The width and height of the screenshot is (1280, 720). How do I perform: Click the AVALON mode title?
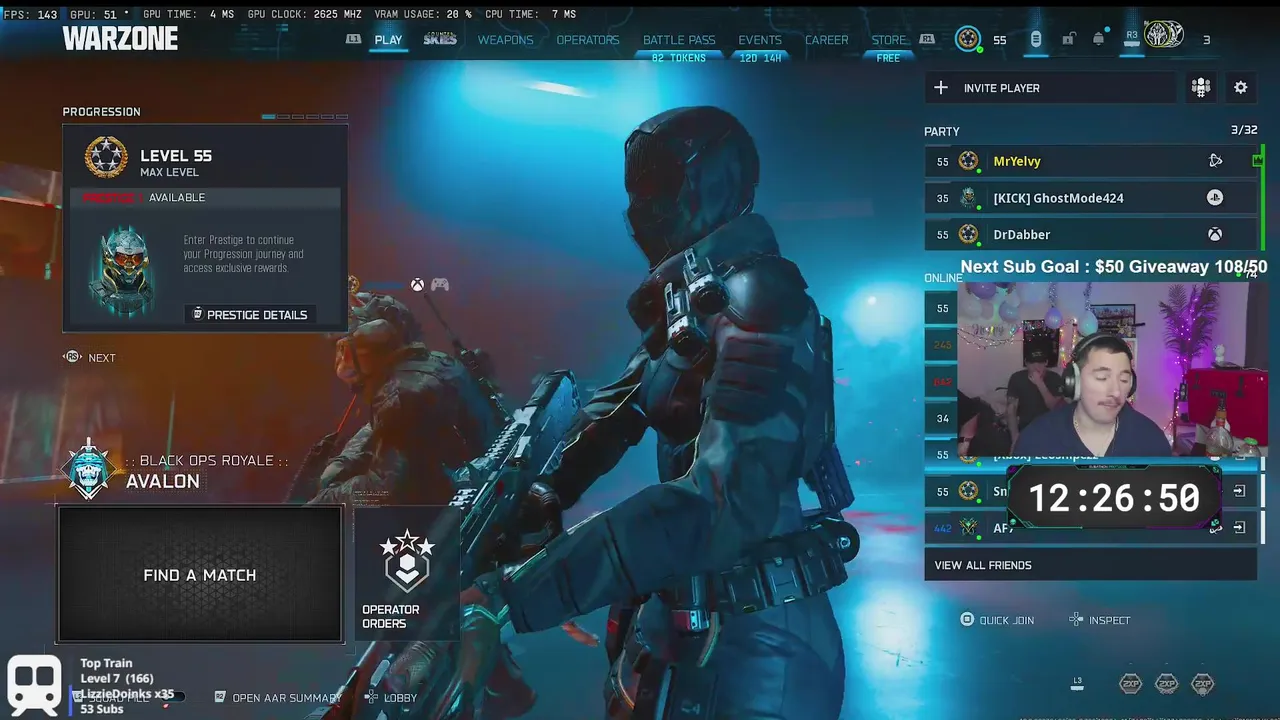163,481
